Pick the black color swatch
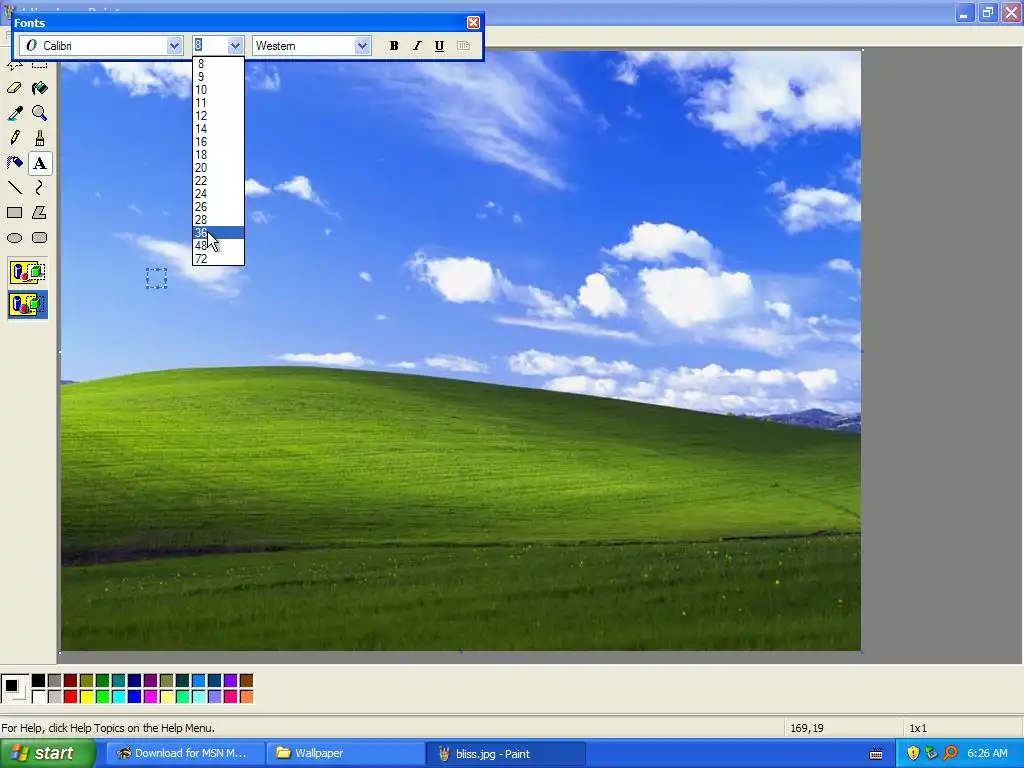This screenshot has width=1024, height=768. pyautogui.click(x=39, y=681)
